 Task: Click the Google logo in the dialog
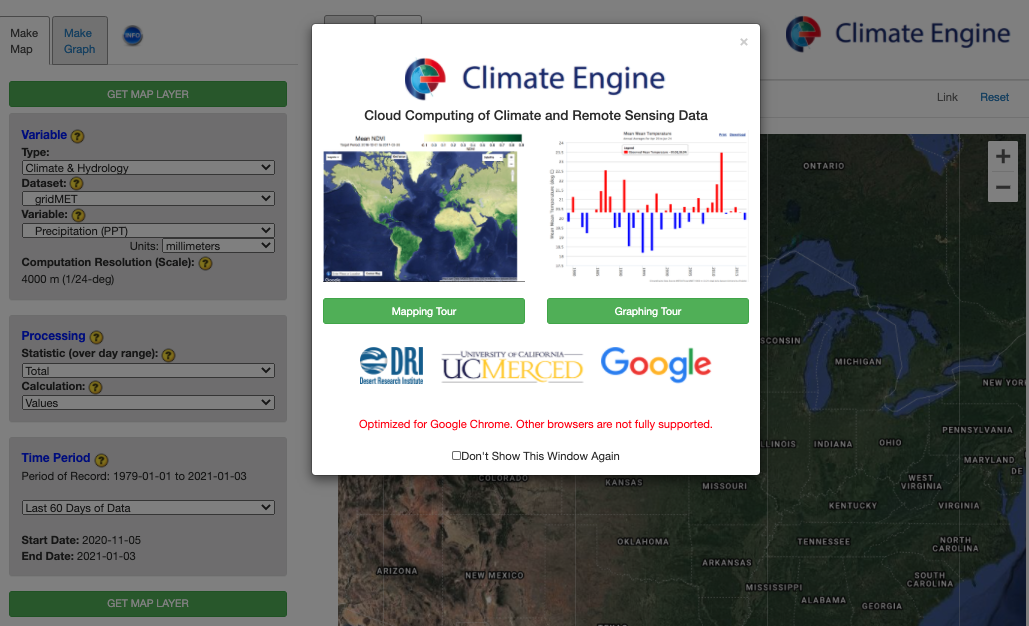point(656,364)
